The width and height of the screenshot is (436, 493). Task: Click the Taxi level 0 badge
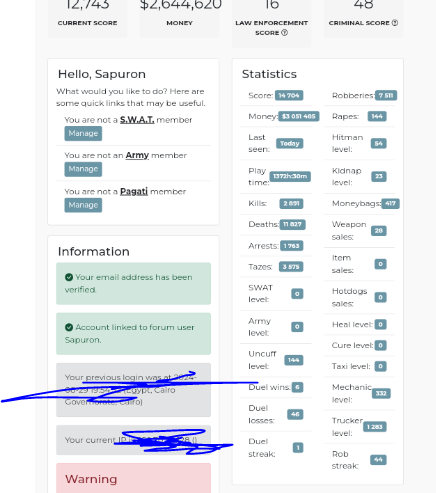pos(381,366)
